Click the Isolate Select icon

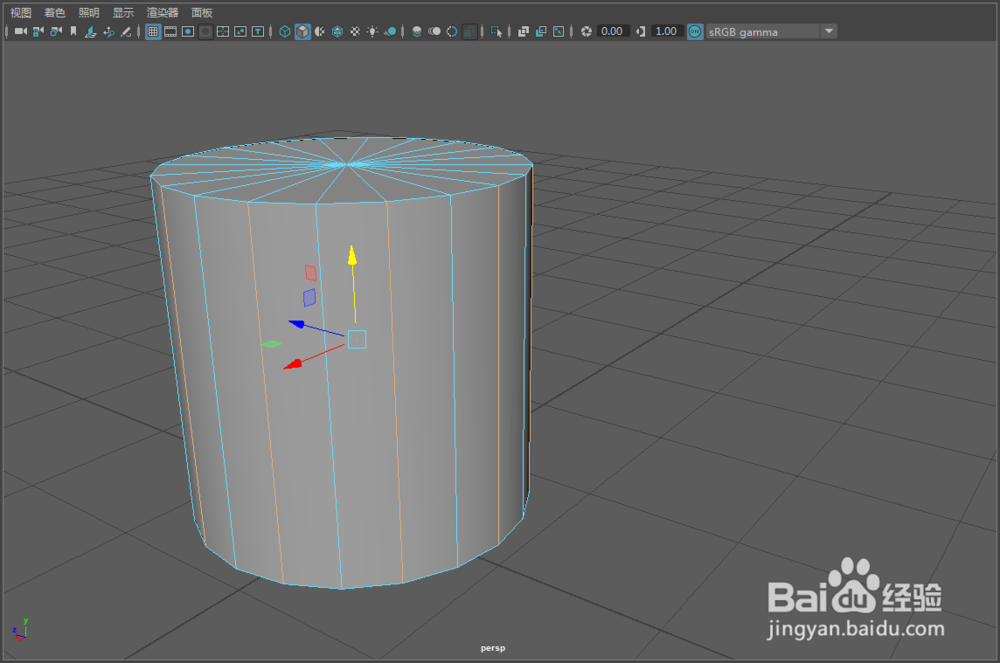[496, 31]
